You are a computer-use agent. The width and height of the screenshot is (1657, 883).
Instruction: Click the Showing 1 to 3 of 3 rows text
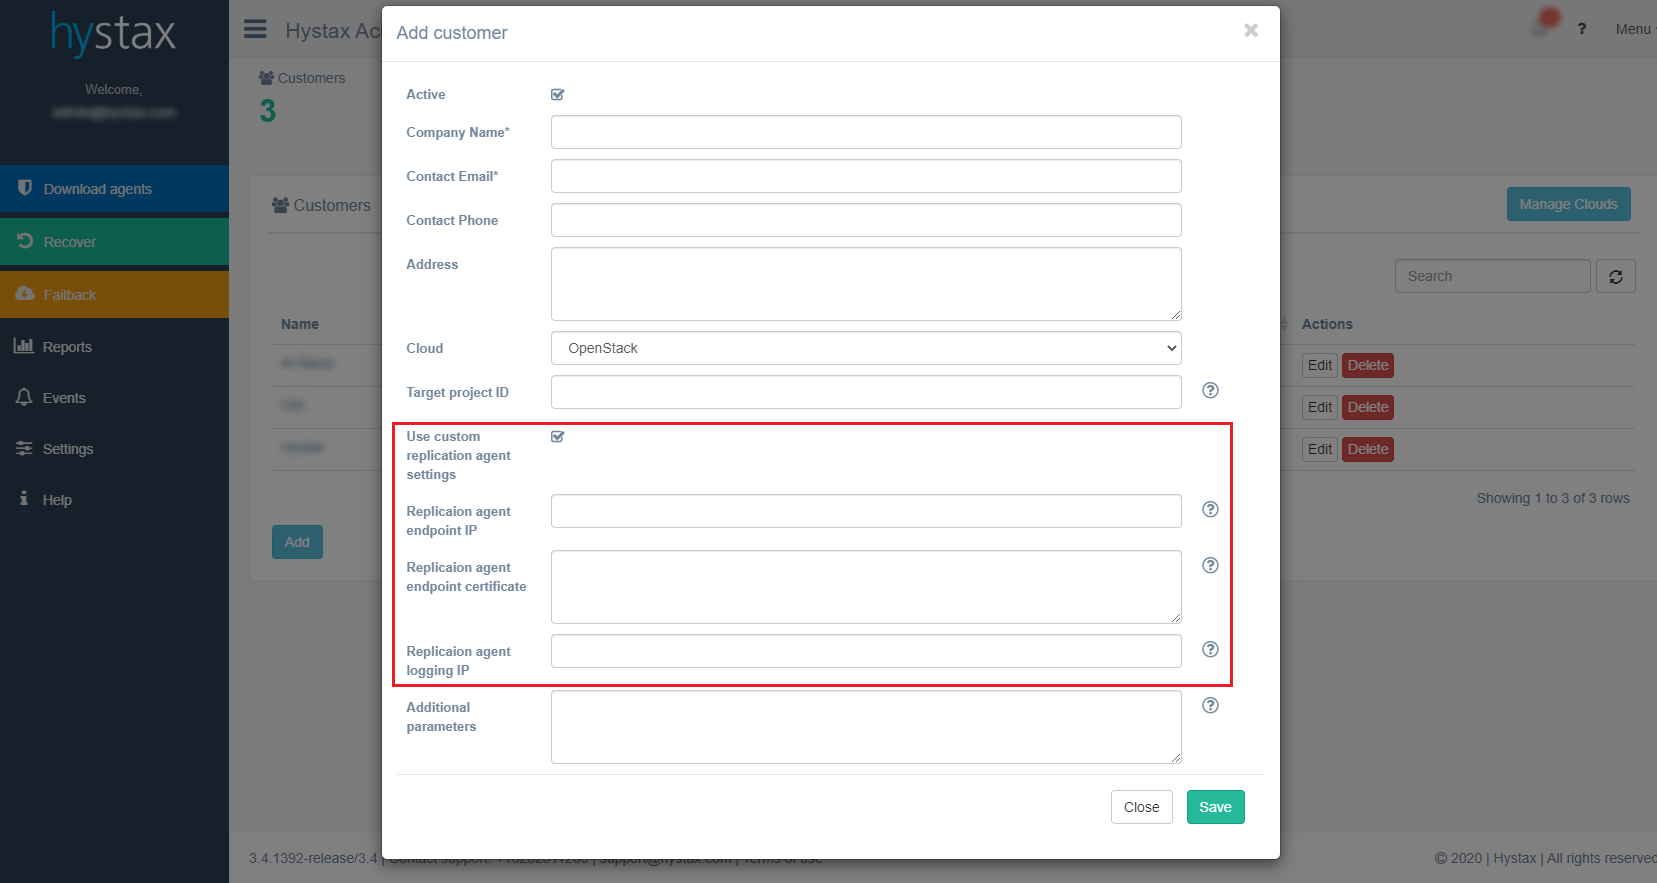(1553, 498)
